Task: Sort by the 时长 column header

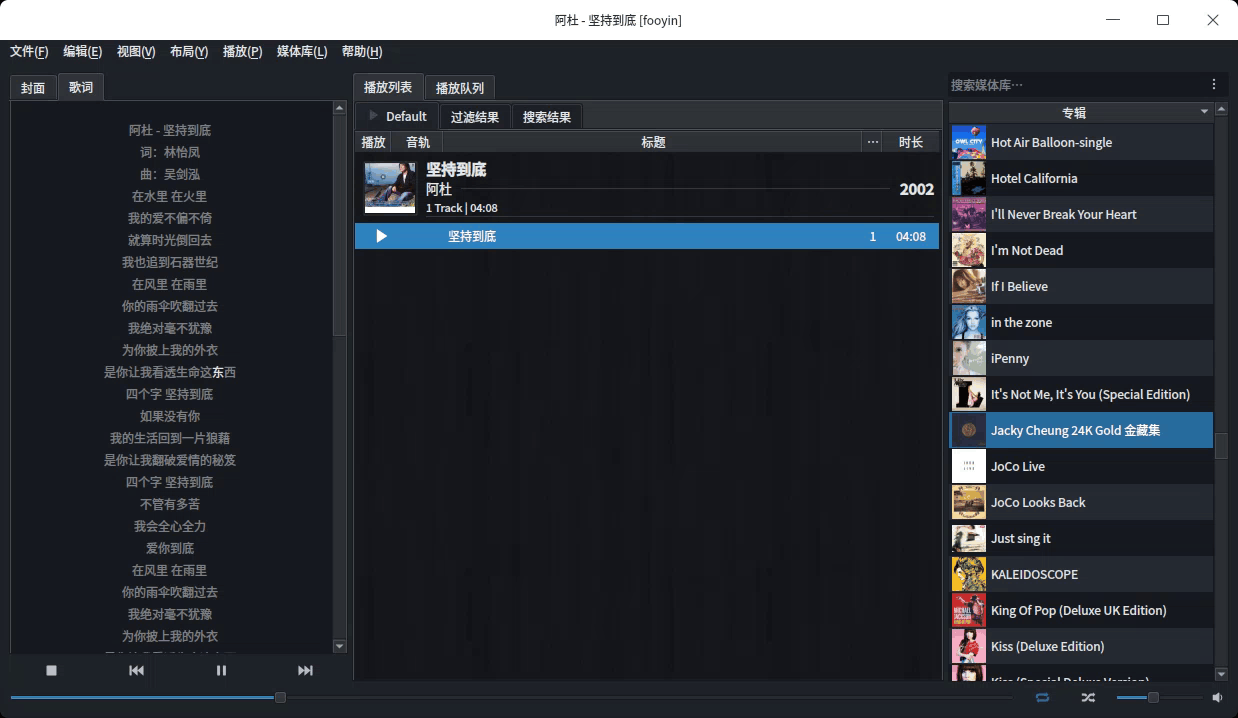Action: pyautogui.click(x=911, y=142)
